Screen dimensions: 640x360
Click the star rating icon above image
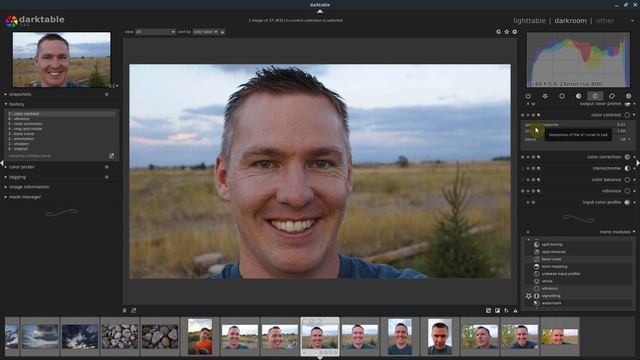(x=507, y=31)
